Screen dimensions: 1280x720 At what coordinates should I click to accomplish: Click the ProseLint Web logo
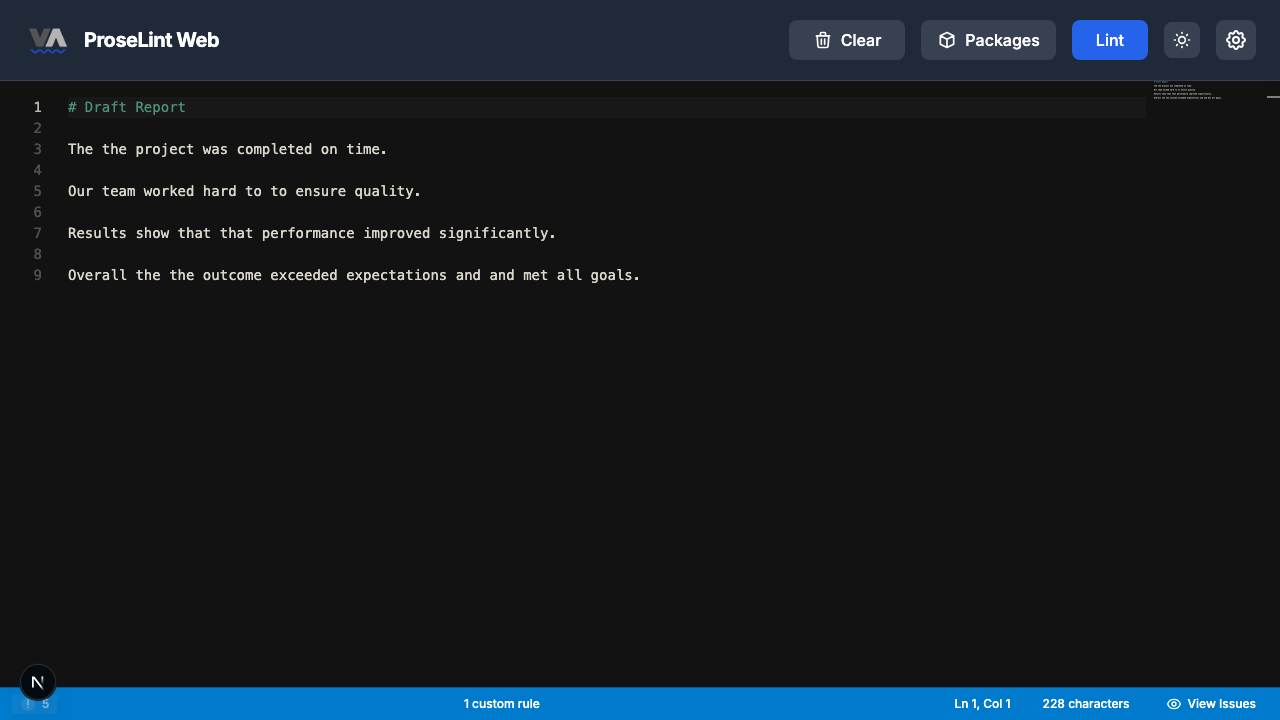pos(124,40)
